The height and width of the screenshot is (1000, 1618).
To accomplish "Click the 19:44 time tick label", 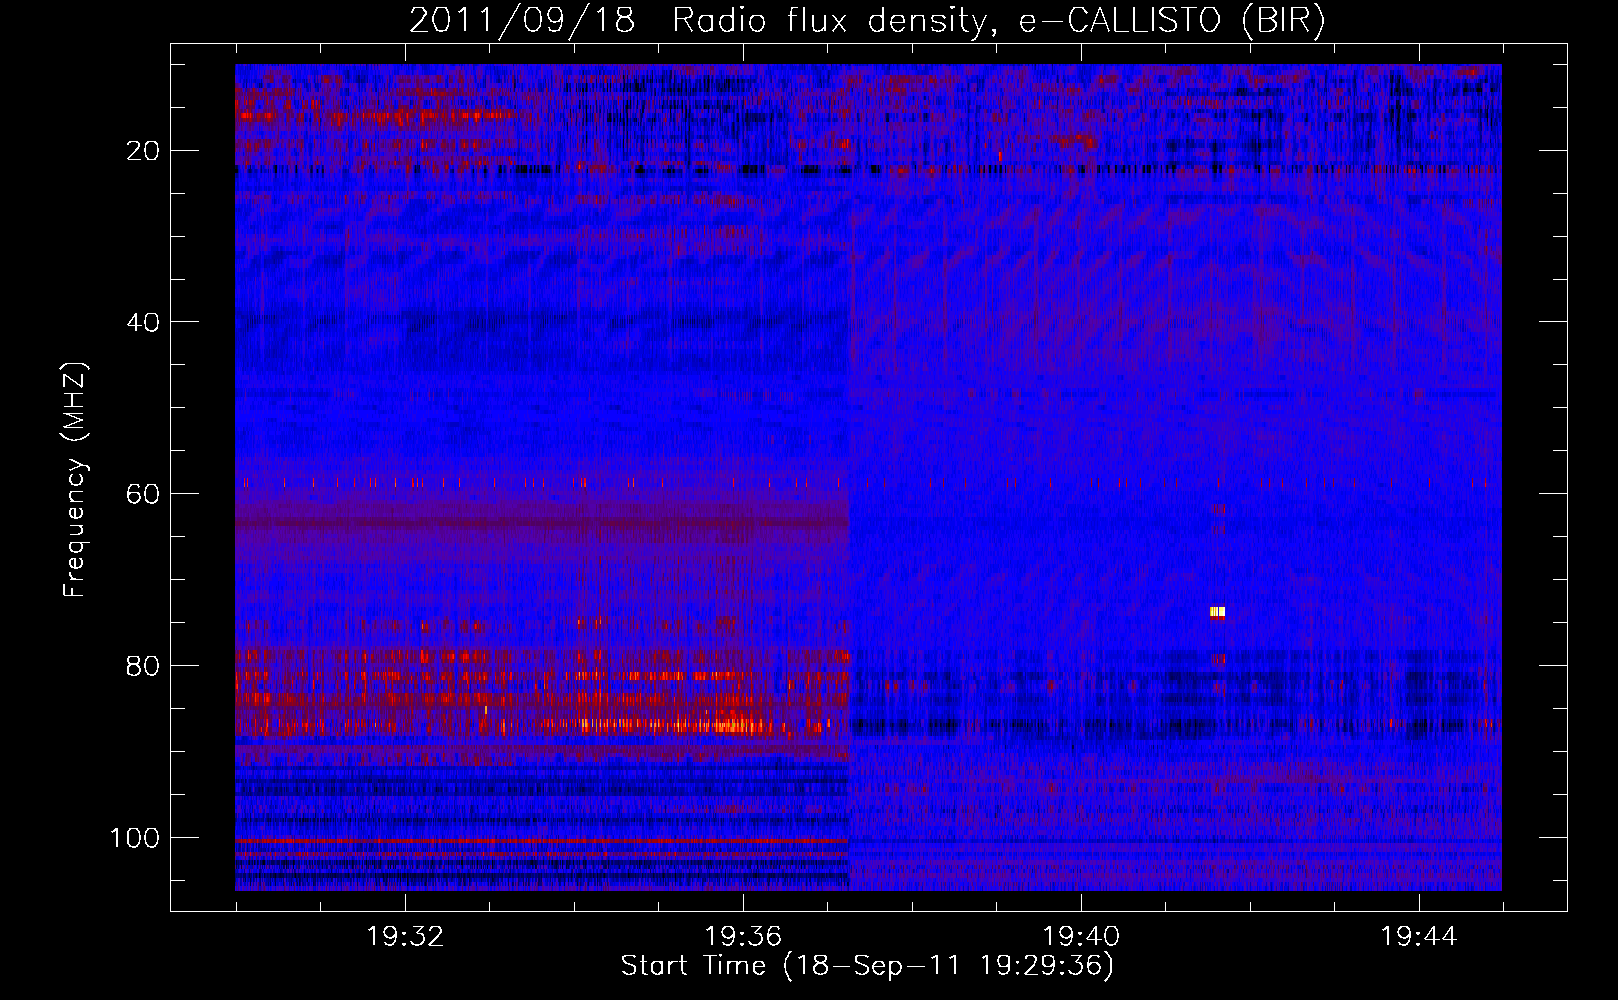I will point(1419,937).
